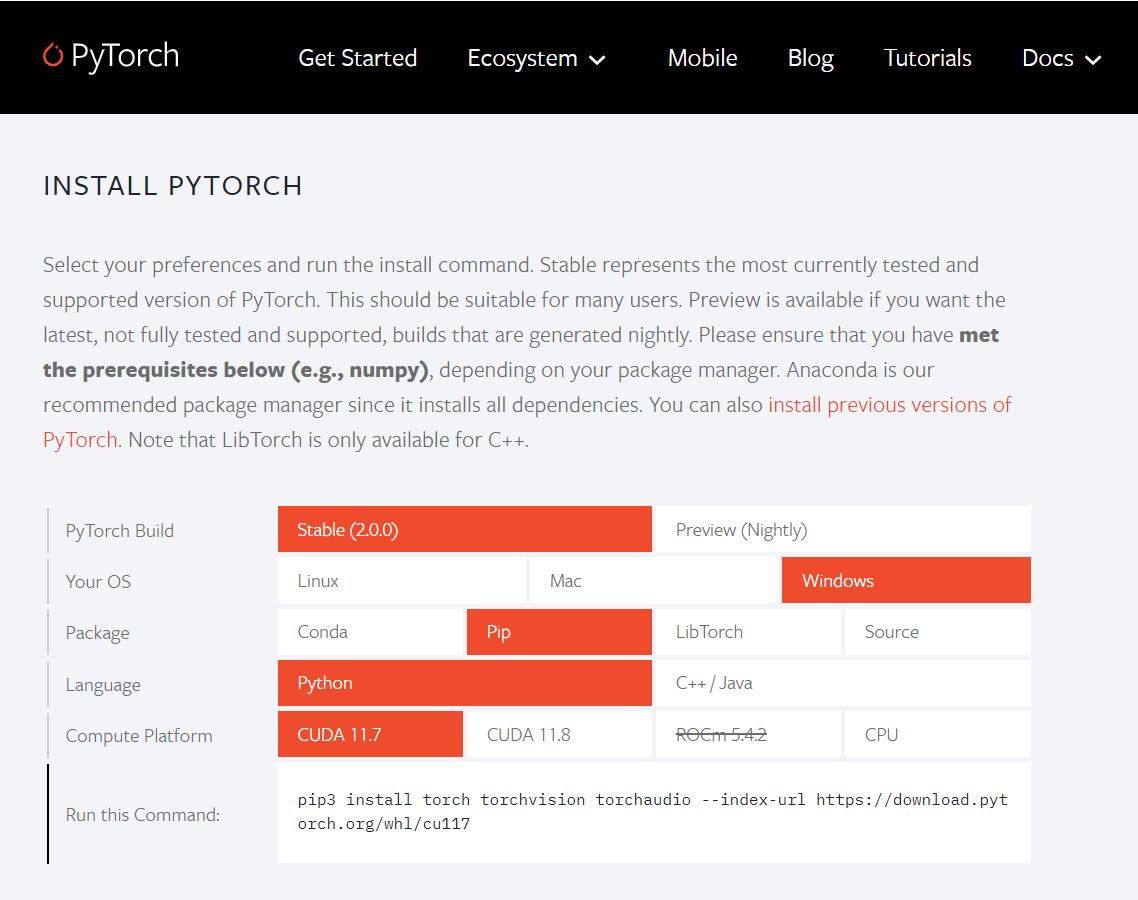Select Stable (2.0.0) build
This screenshot has width=1138, height=900.
pyautogui.click(x=464, y=529)
